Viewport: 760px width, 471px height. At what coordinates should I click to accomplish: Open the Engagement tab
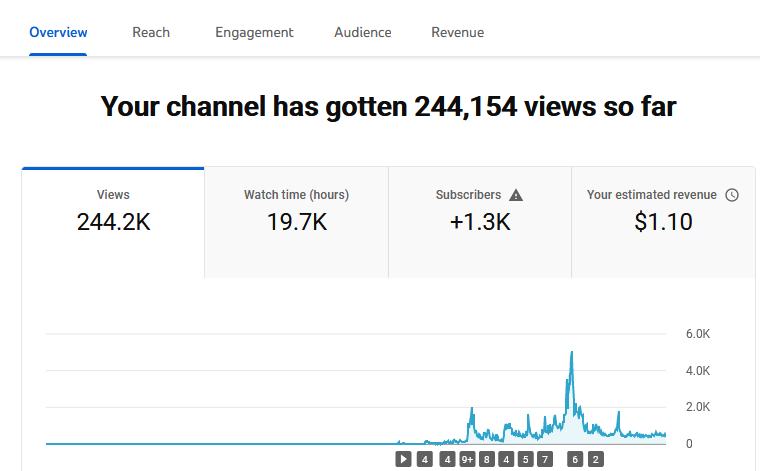pos(254,32)
